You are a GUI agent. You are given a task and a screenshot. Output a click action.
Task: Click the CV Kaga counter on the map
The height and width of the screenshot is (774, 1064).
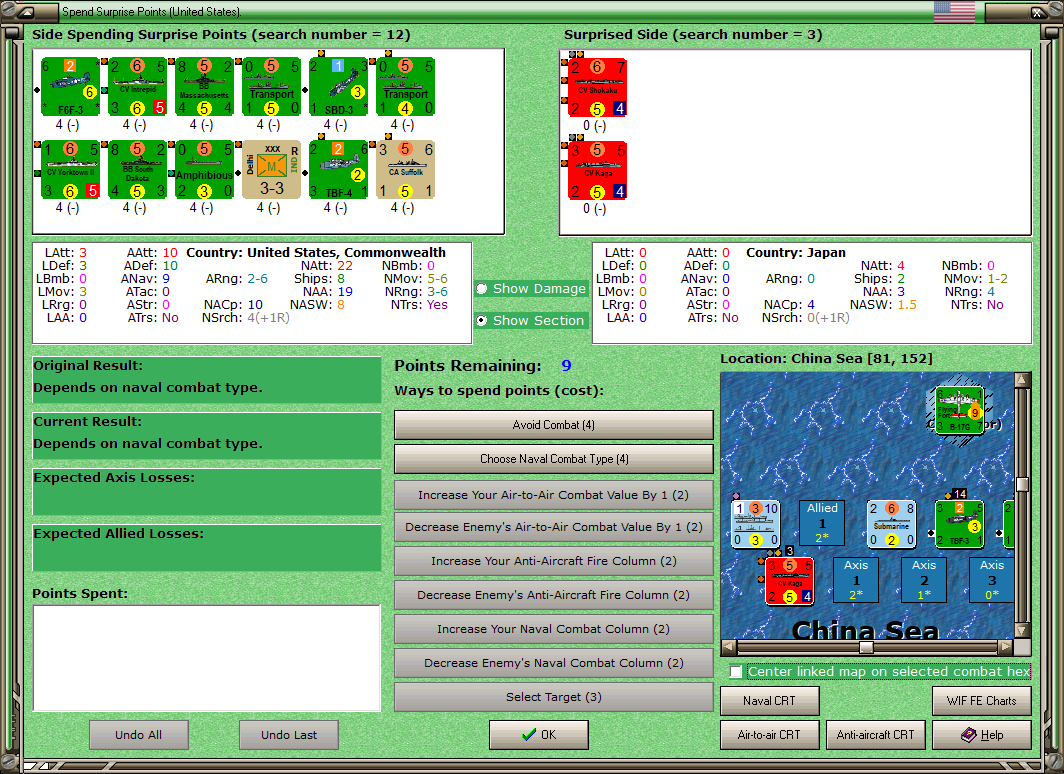789,581
